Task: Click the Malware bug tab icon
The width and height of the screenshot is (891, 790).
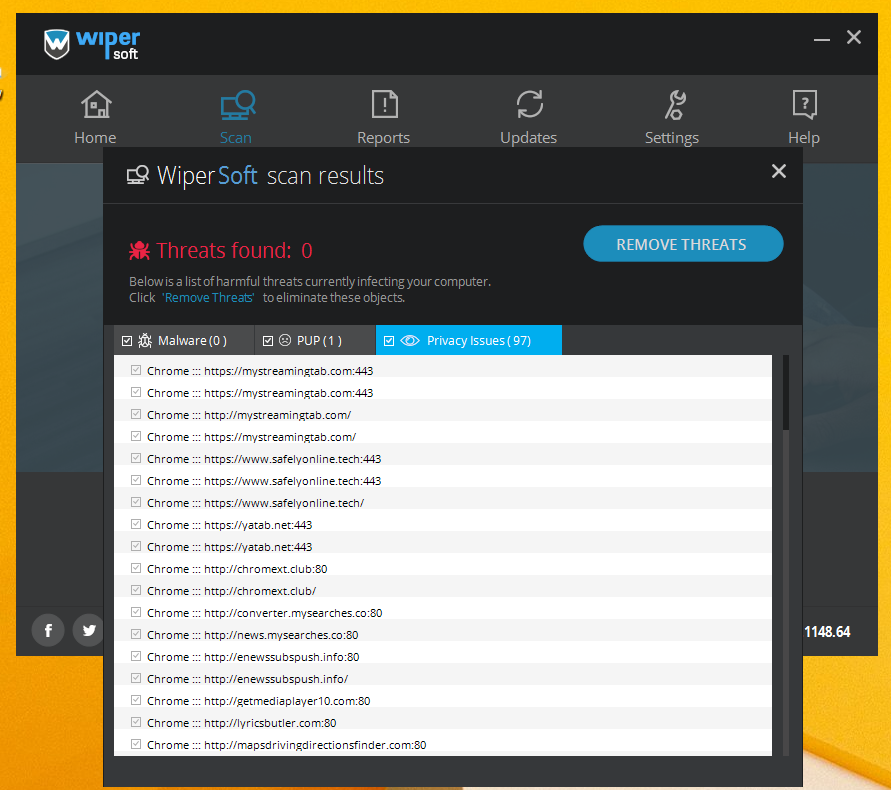Action: click(x=145, y=340)
